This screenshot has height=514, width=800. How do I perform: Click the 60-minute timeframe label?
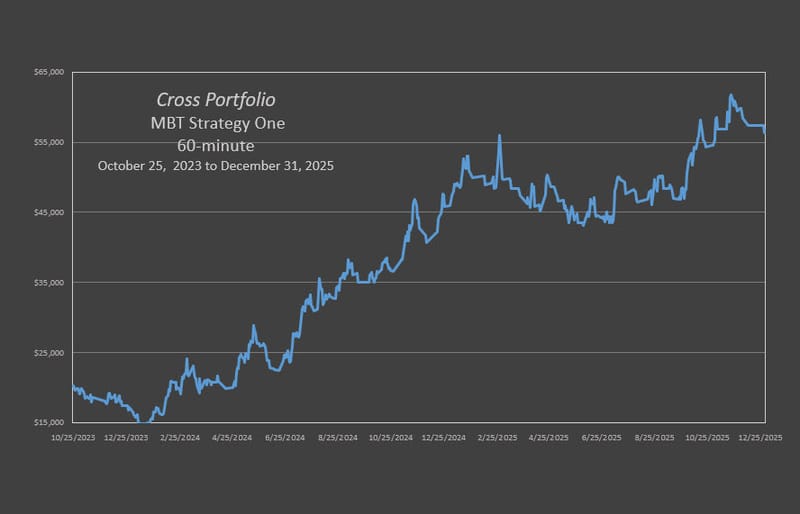[x=216, y=144]
